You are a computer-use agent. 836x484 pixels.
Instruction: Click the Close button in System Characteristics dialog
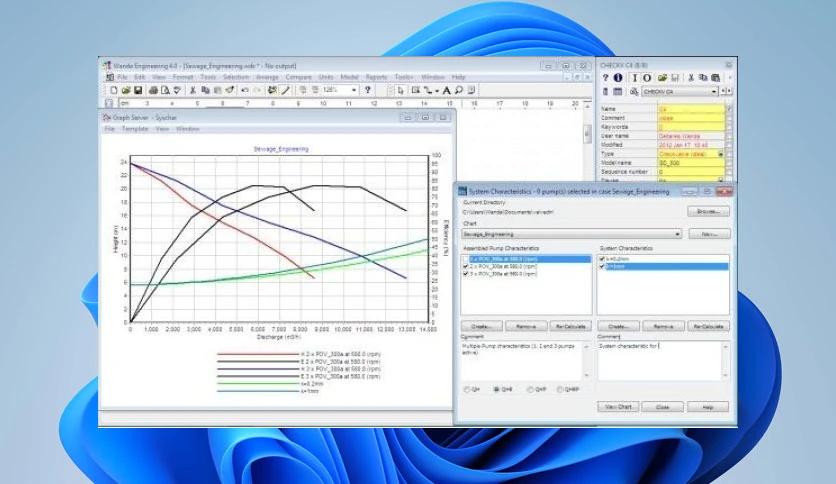tap(663, 407)
